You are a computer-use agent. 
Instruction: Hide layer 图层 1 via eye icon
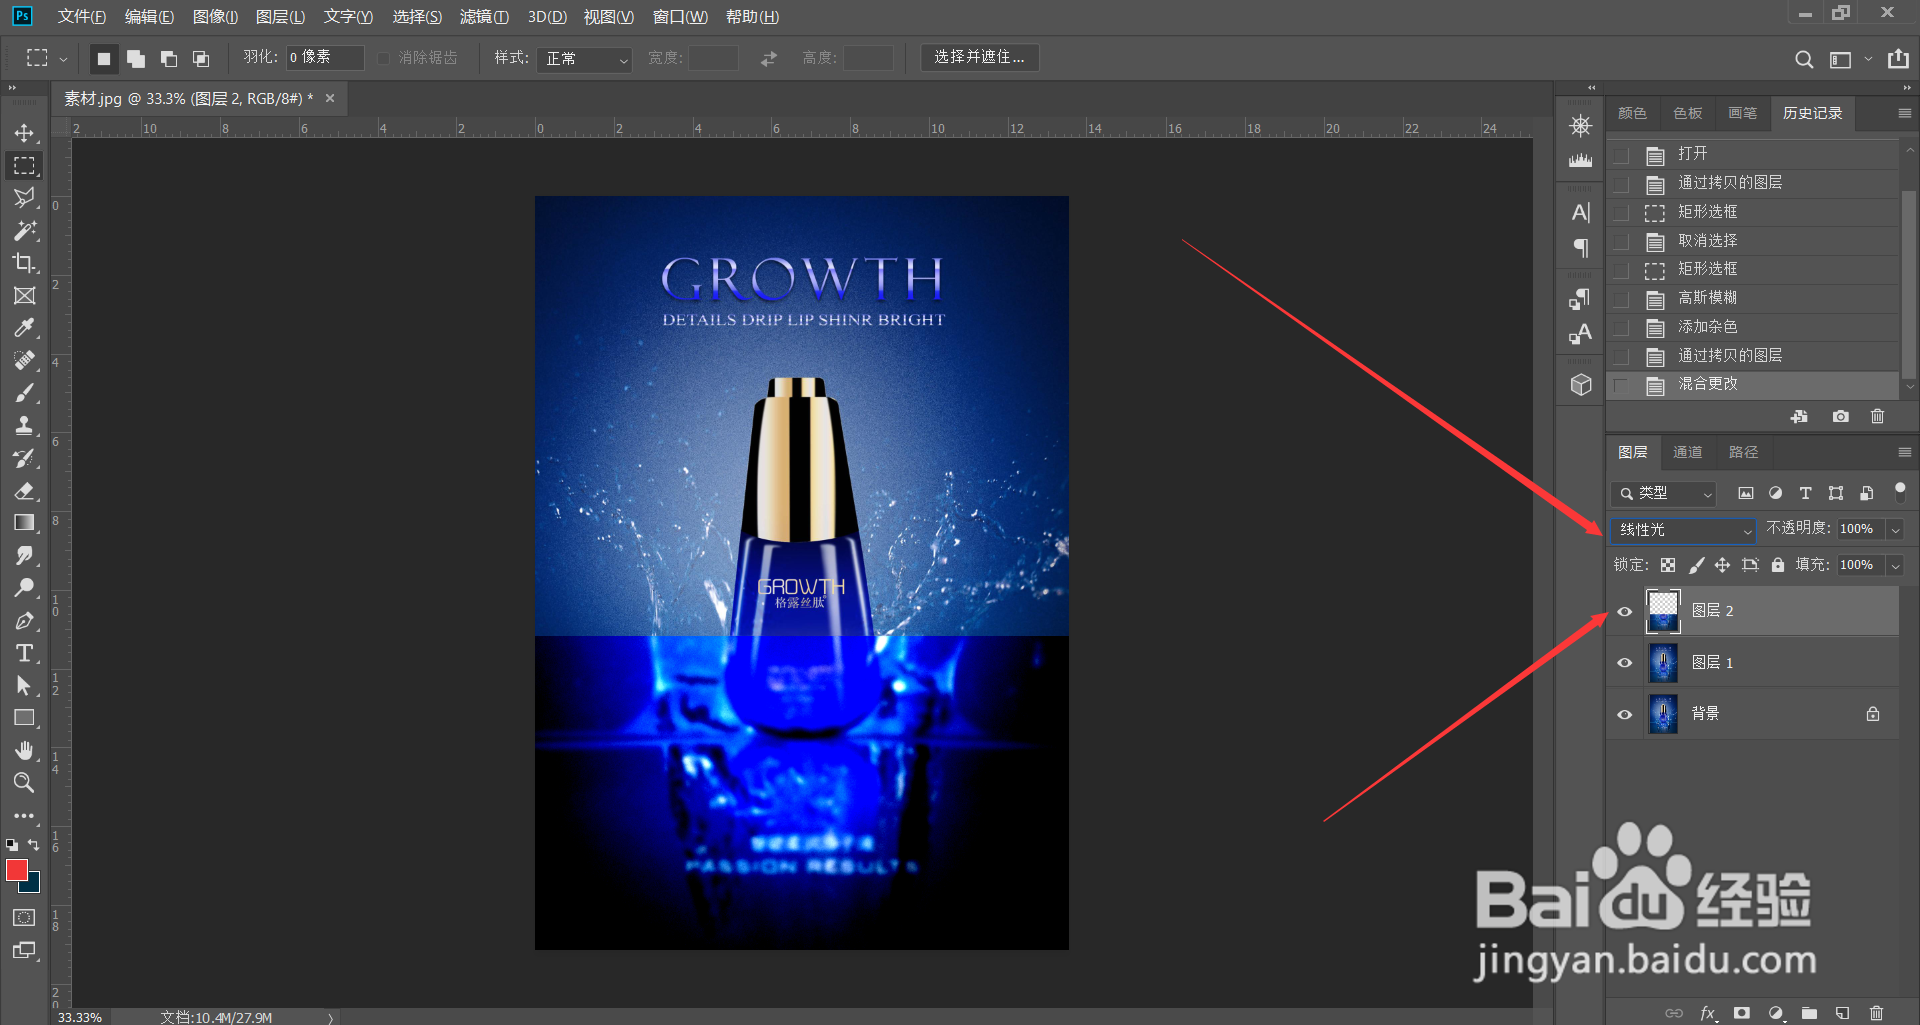(1625, 662)
